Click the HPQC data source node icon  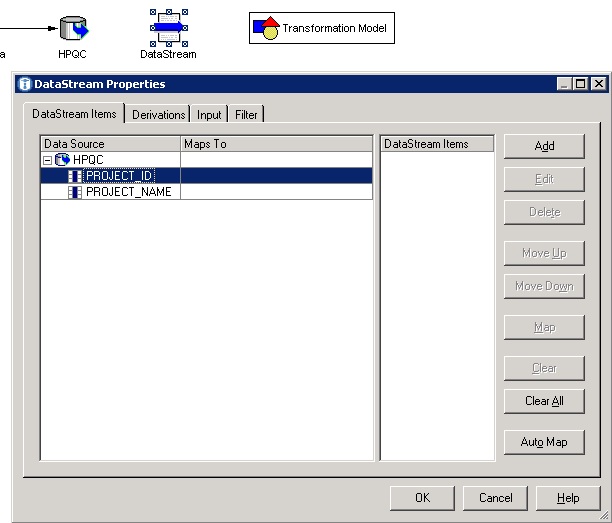73,28
